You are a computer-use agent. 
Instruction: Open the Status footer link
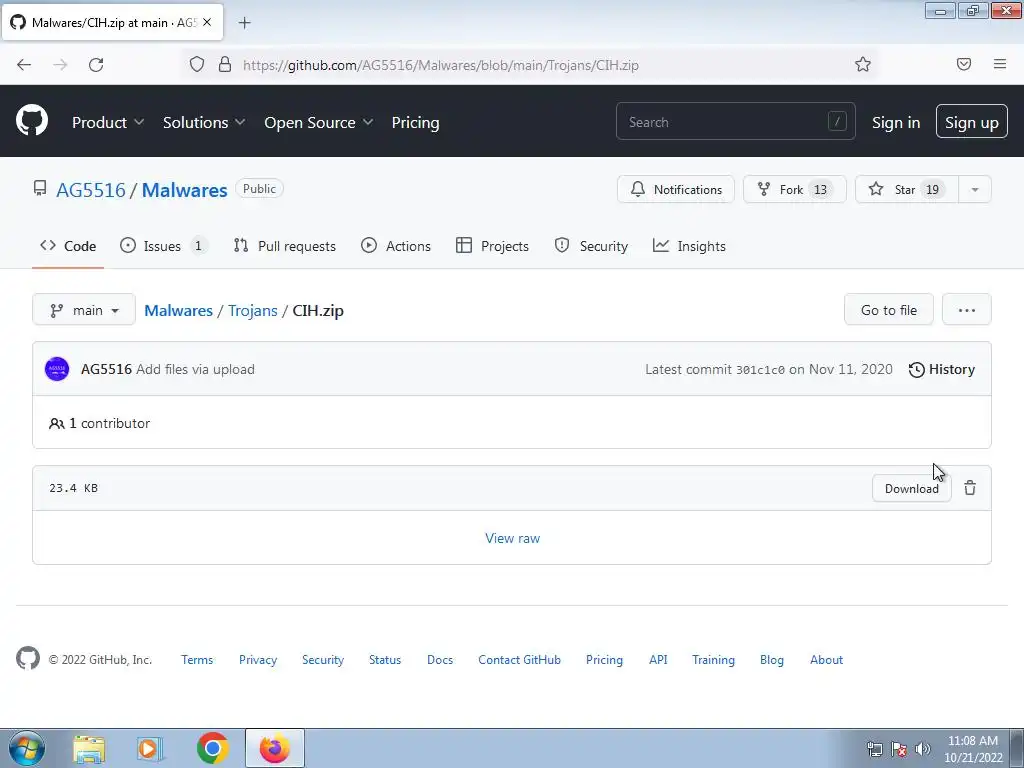pos(385,660)
